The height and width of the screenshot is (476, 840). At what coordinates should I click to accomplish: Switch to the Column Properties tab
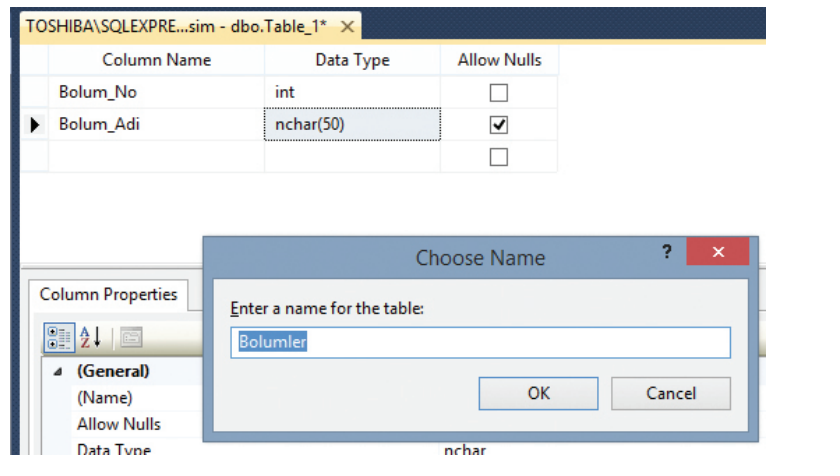pyautogui.click(x=108, y=294)
